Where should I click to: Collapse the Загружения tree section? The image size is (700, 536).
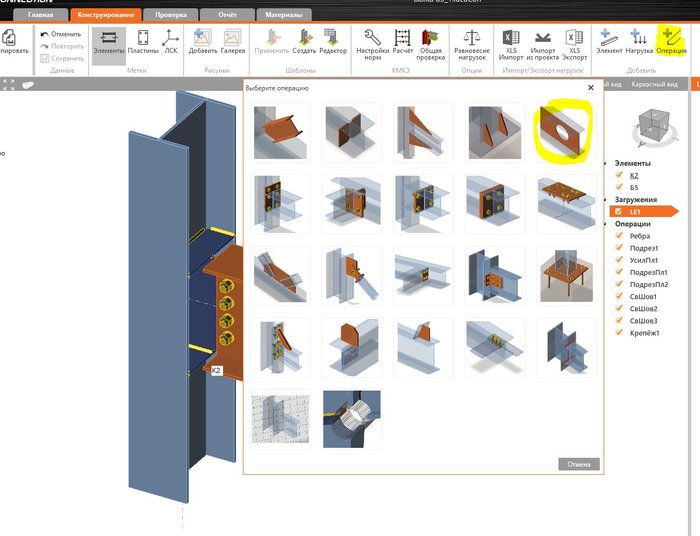[605, 199]
